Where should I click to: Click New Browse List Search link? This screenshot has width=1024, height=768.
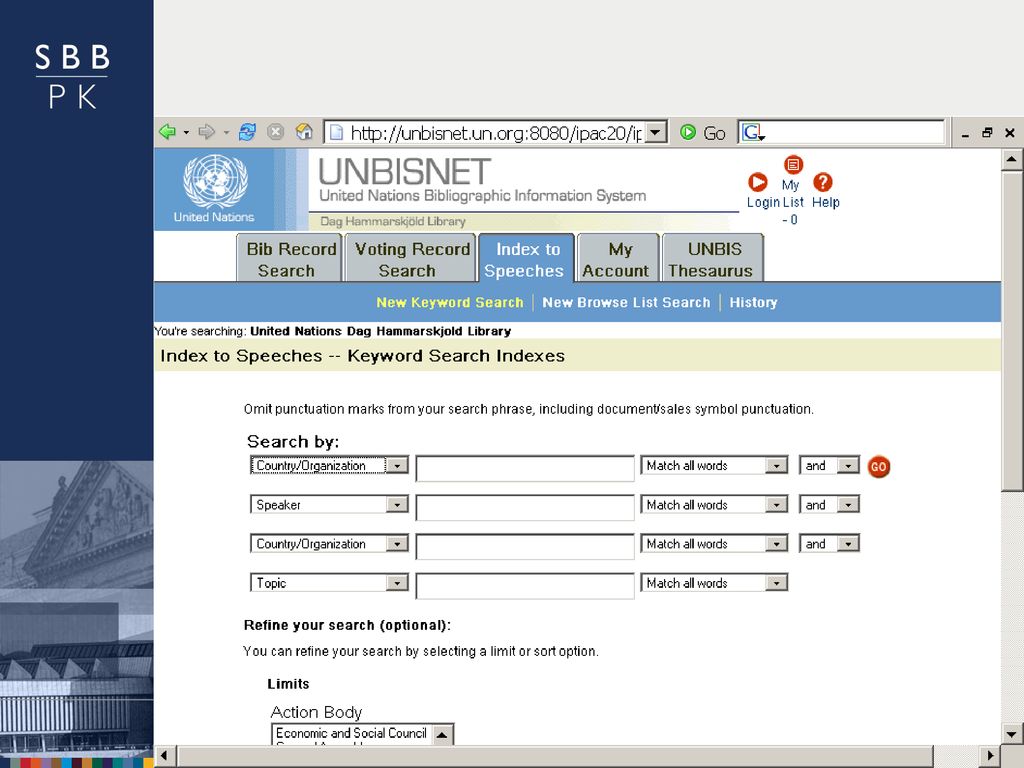pos(626,302)
